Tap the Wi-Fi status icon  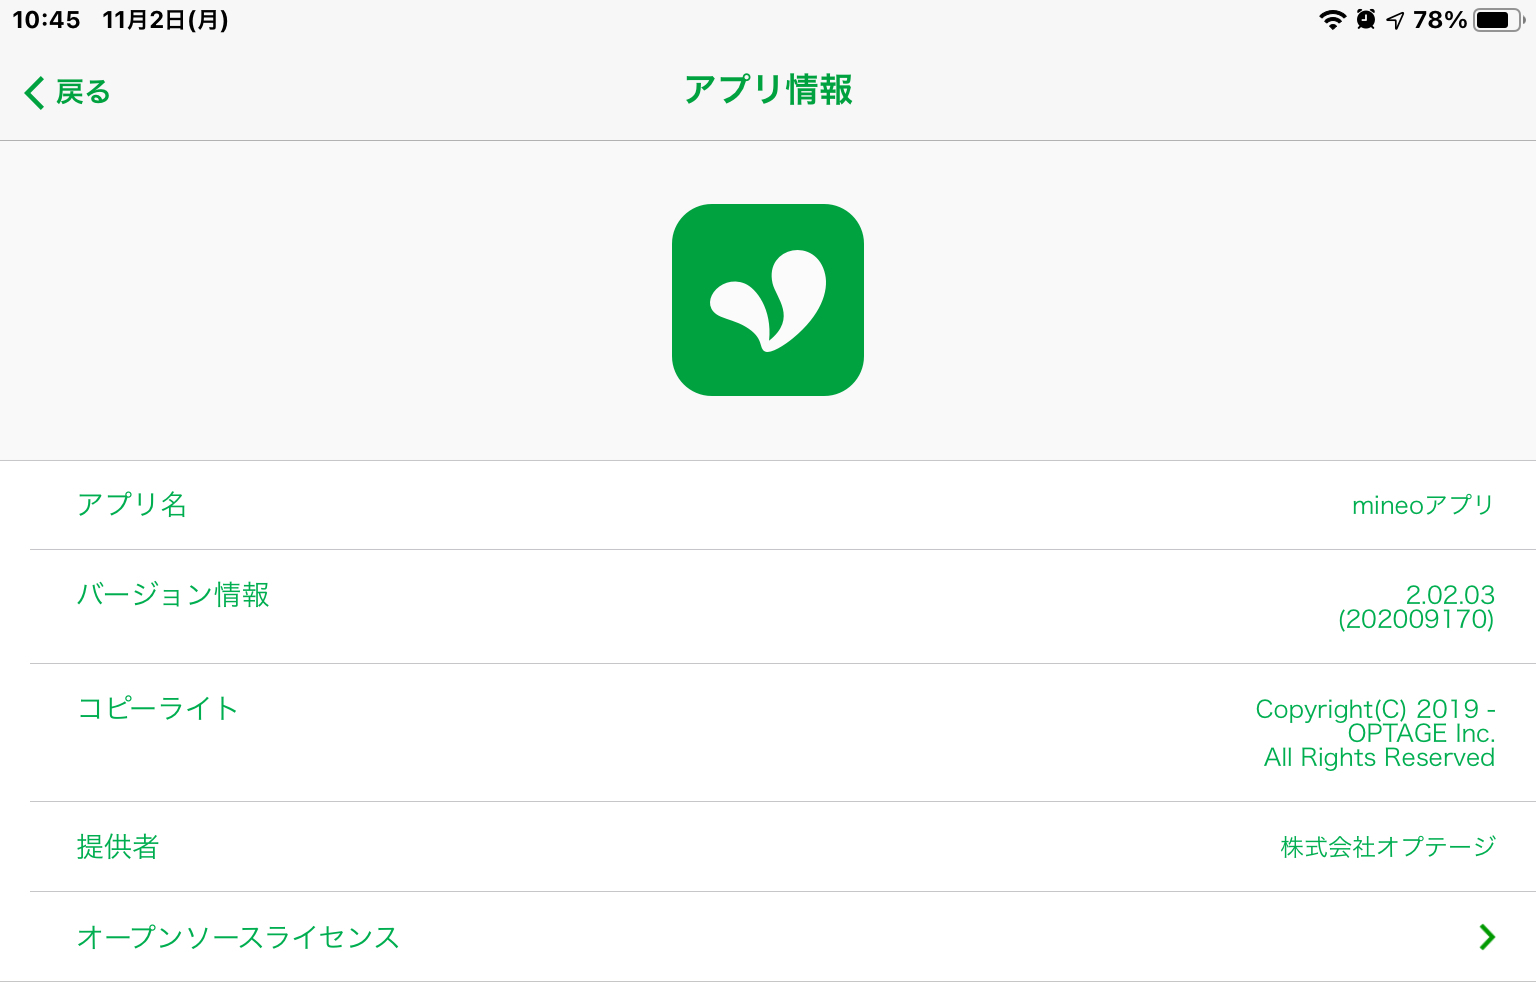click(1332, 20)
